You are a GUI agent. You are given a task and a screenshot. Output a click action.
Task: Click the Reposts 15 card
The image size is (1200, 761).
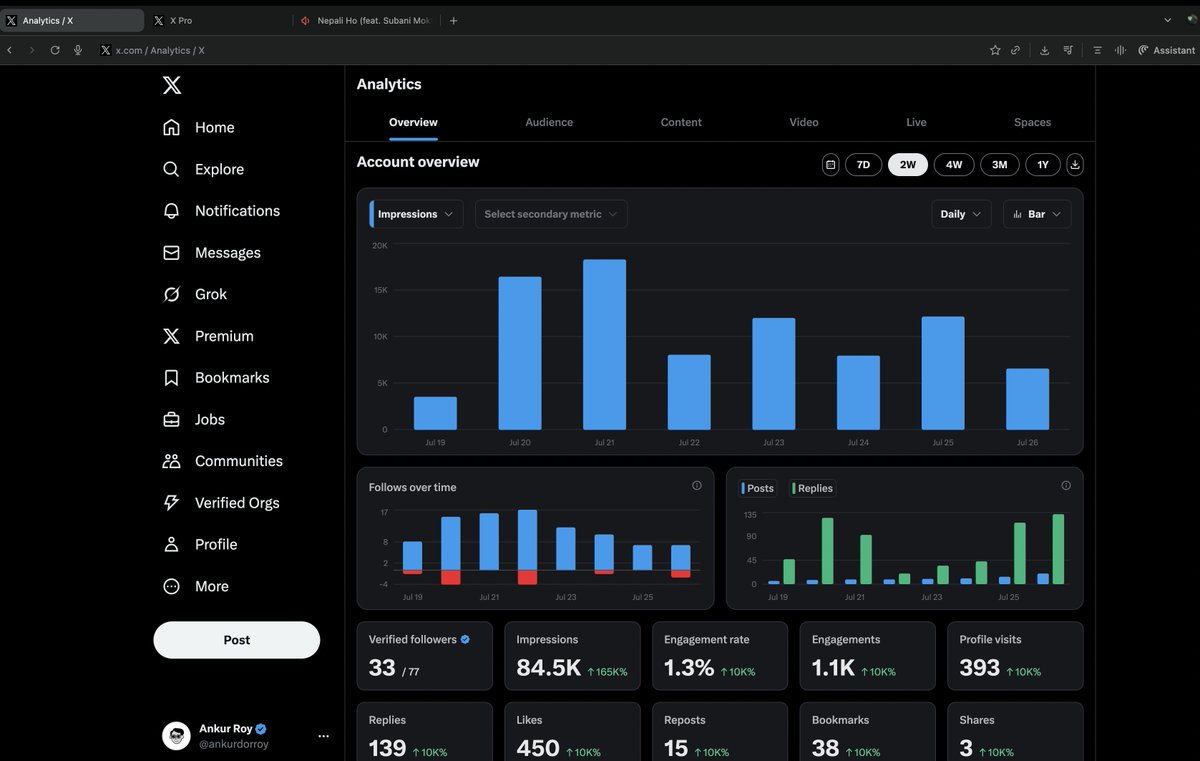[x=720, y=731]
